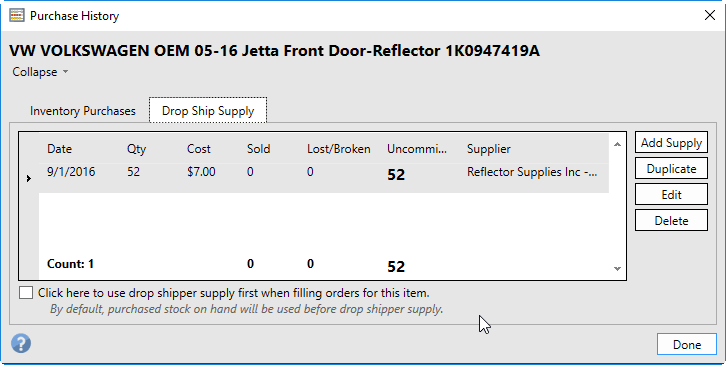The height and width of the screenshot is (365, 726).
Task: Click the grid scroll up arrow
Action: (x=617, y=145)
